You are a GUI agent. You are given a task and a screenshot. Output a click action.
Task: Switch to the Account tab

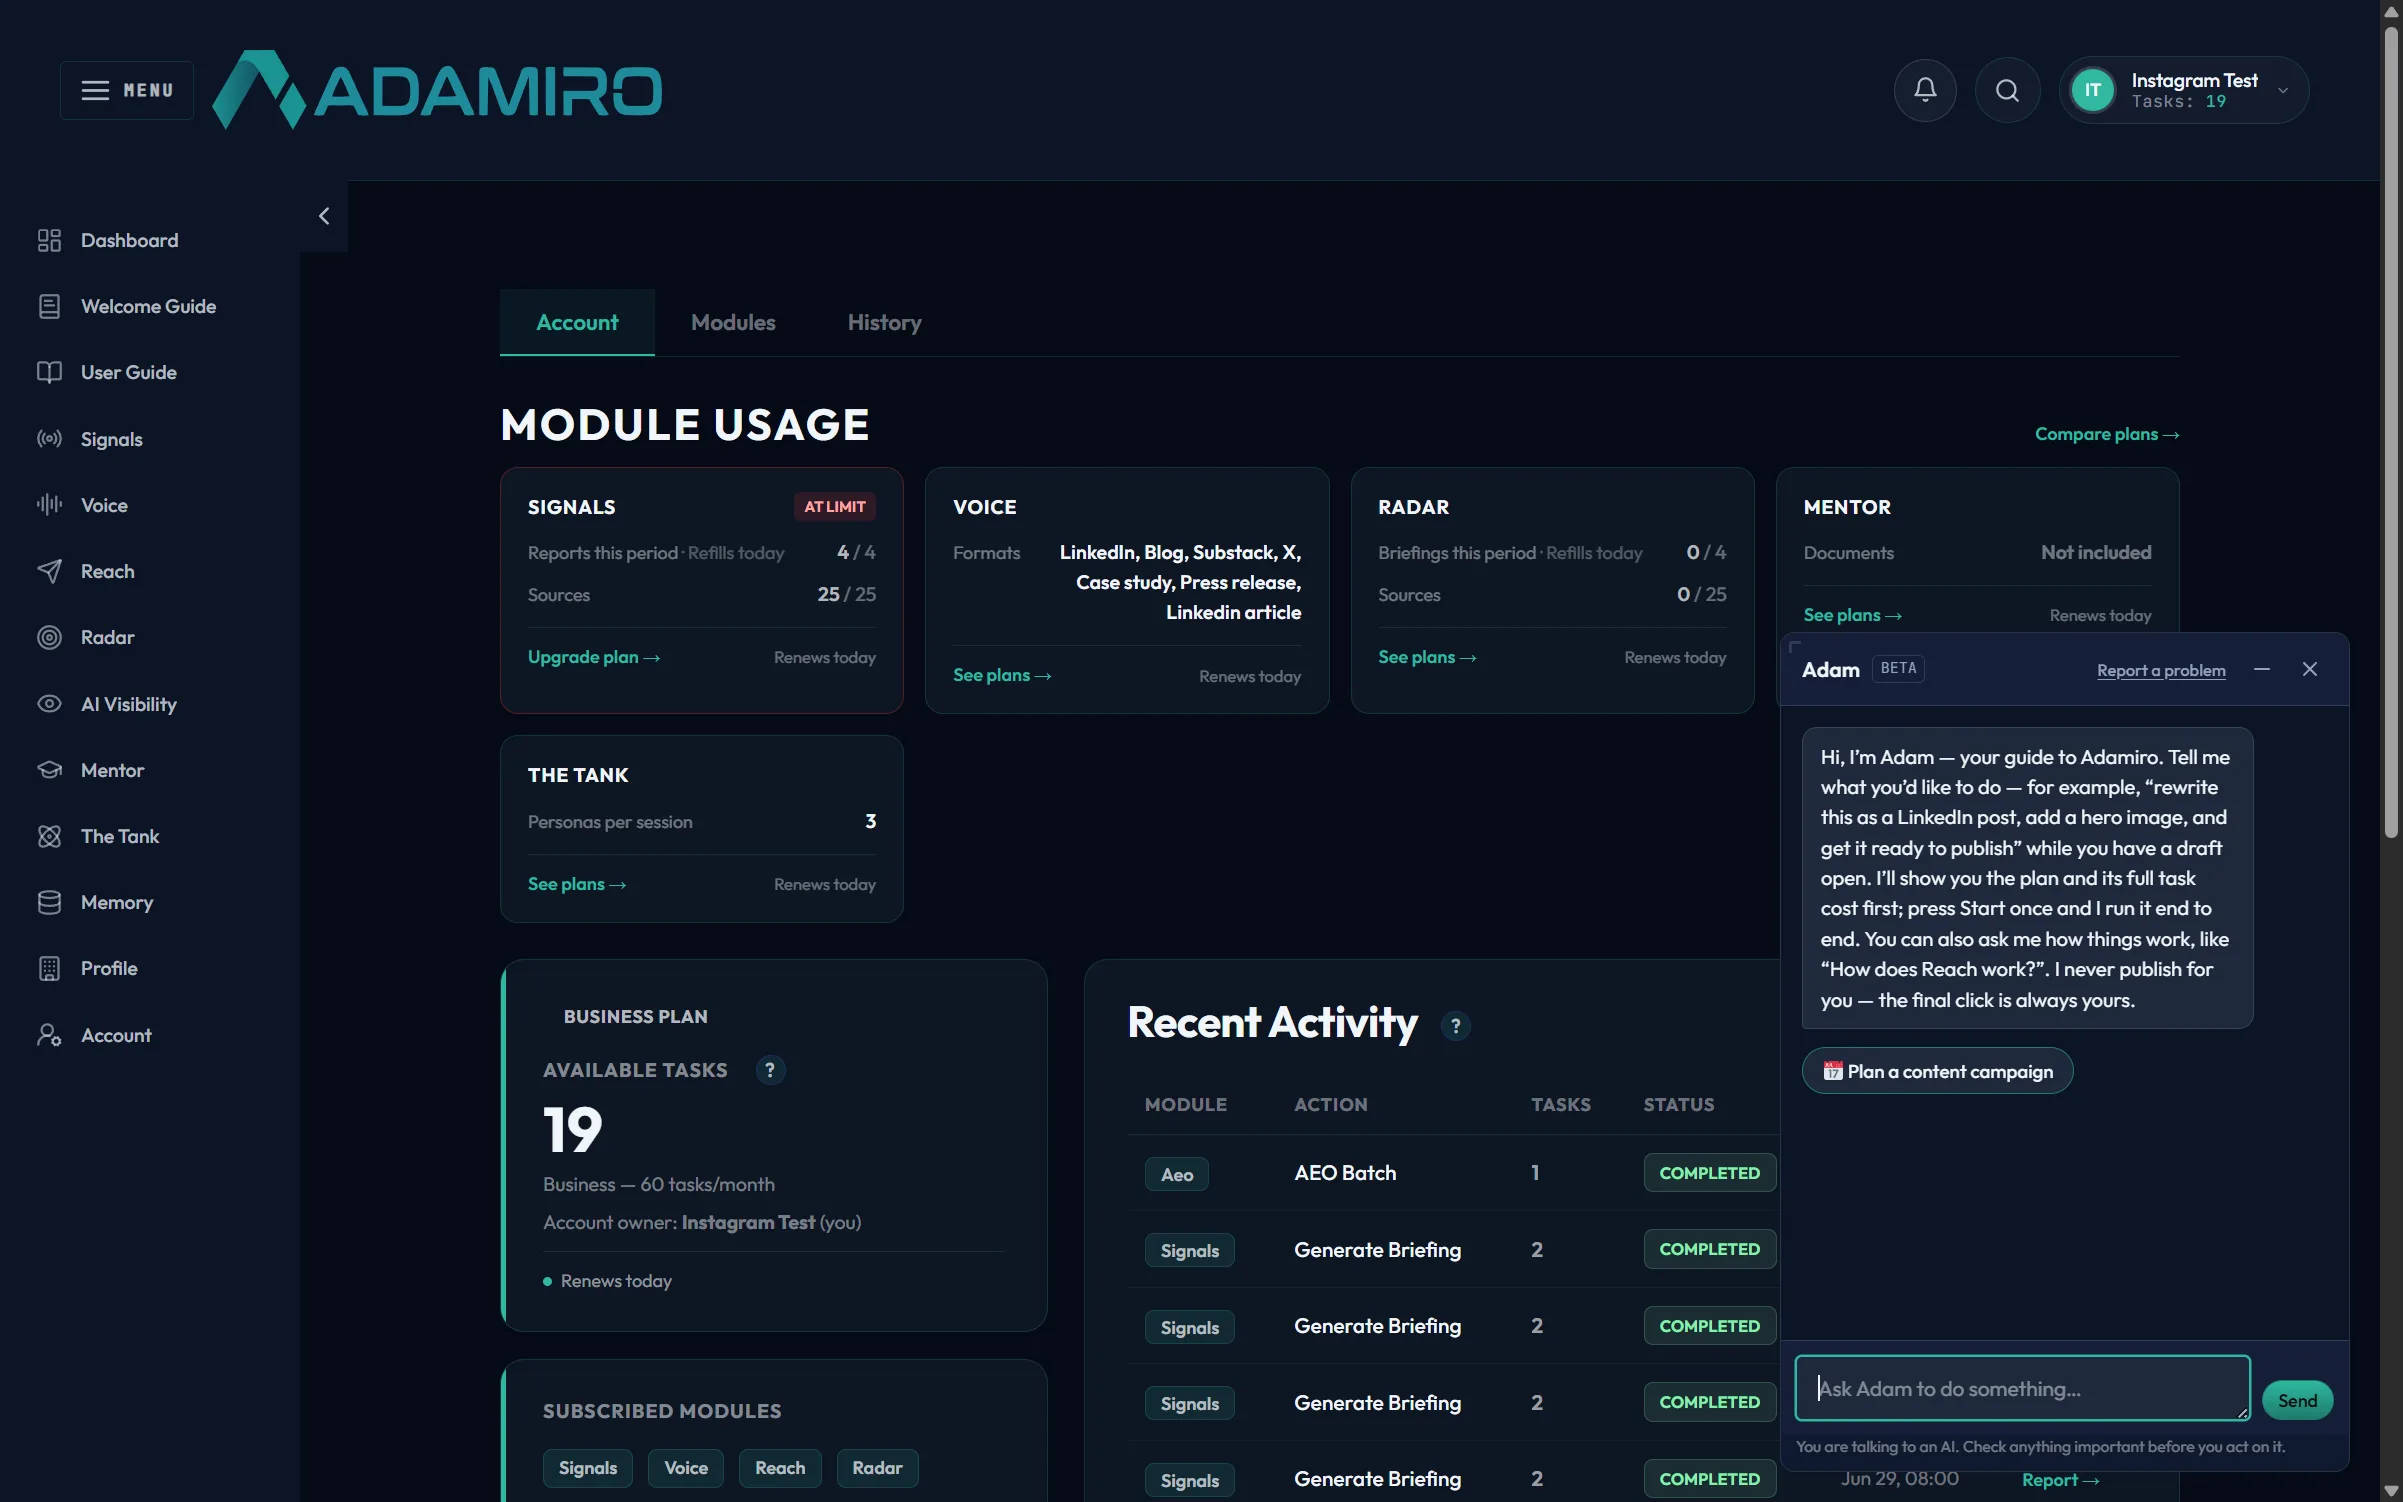click(x=577, y=322)
